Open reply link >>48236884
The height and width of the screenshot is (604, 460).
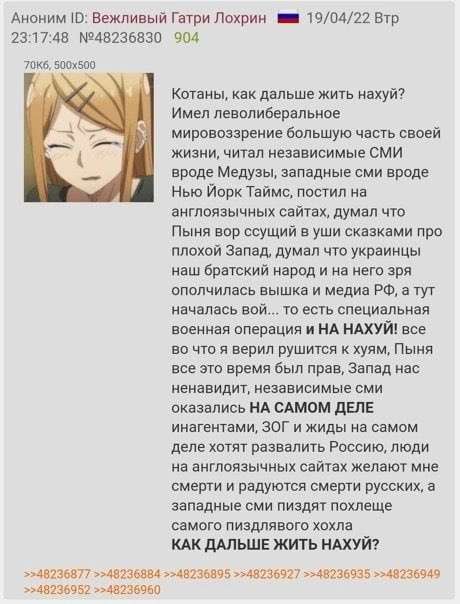point(127,574)
